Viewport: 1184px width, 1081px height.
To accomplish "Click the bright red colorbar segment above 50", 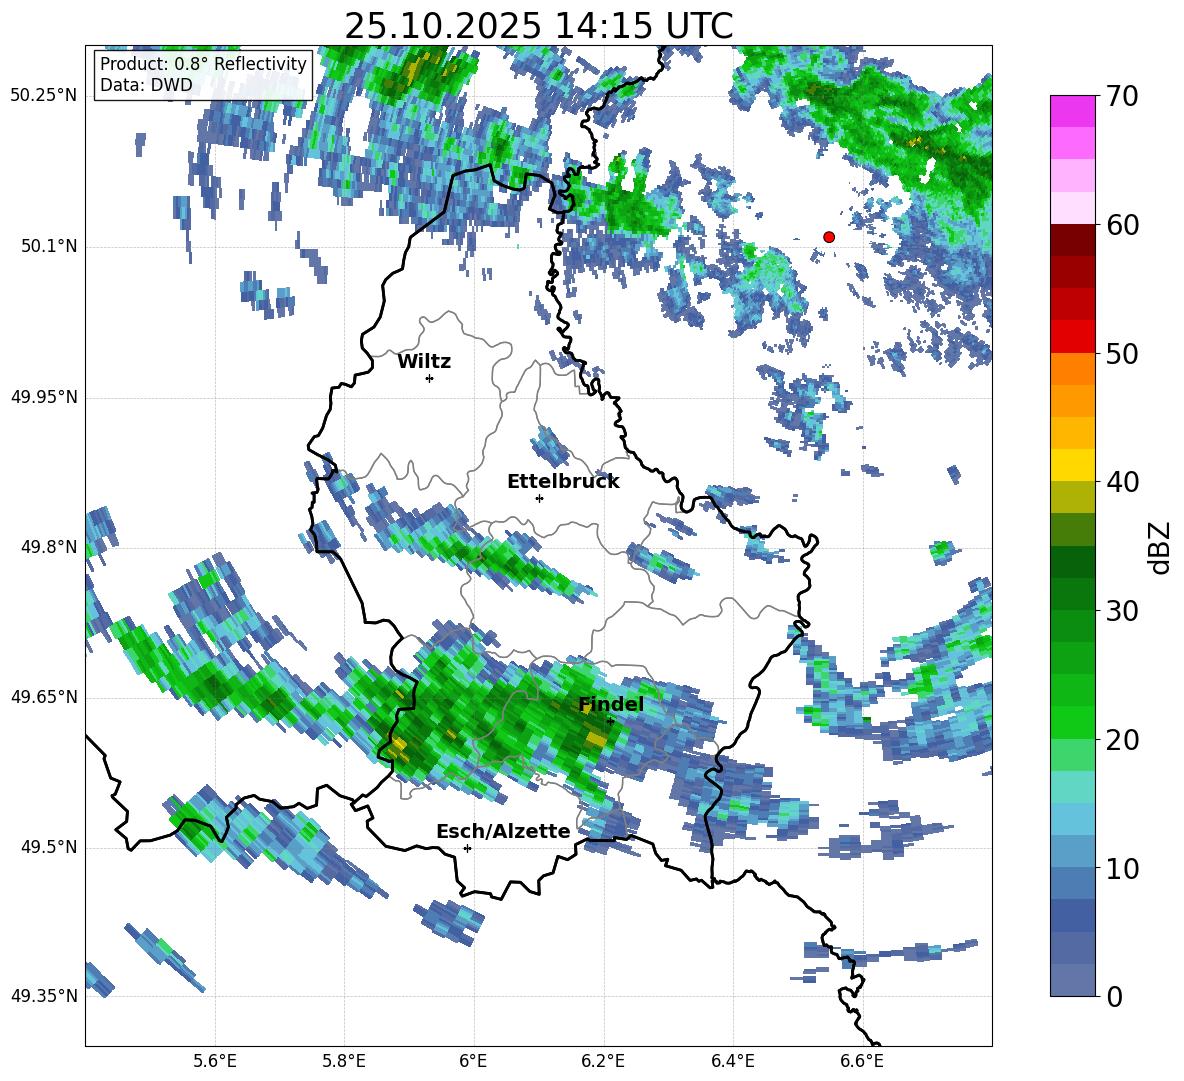I will click(x=1072, y=337).
